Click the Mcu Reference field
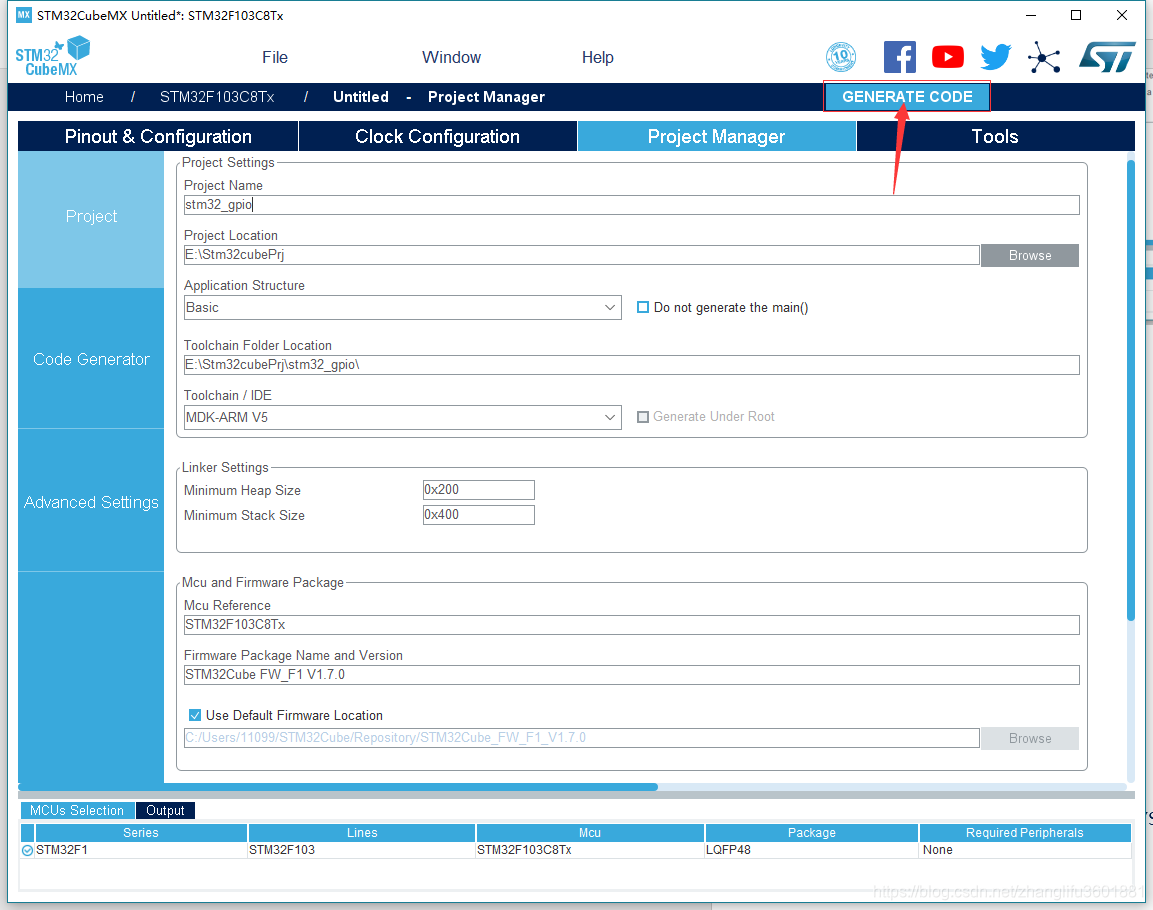Viewport: 1153px width, 910px height. pos(632,625)
